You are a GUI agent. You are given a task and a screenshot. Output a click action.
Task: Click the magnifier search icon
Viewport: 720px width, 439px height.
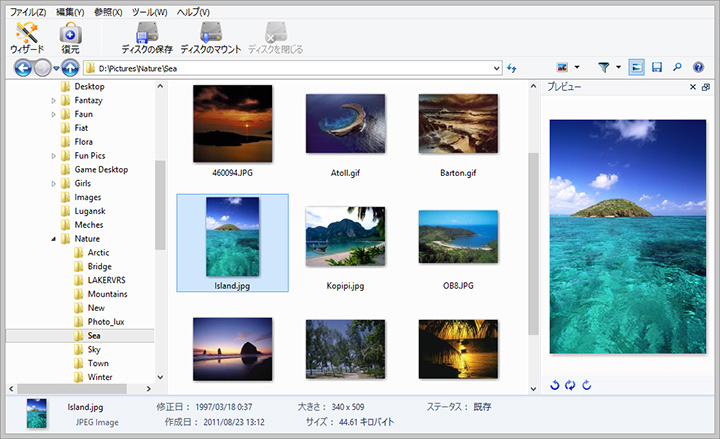coord(677,68)
